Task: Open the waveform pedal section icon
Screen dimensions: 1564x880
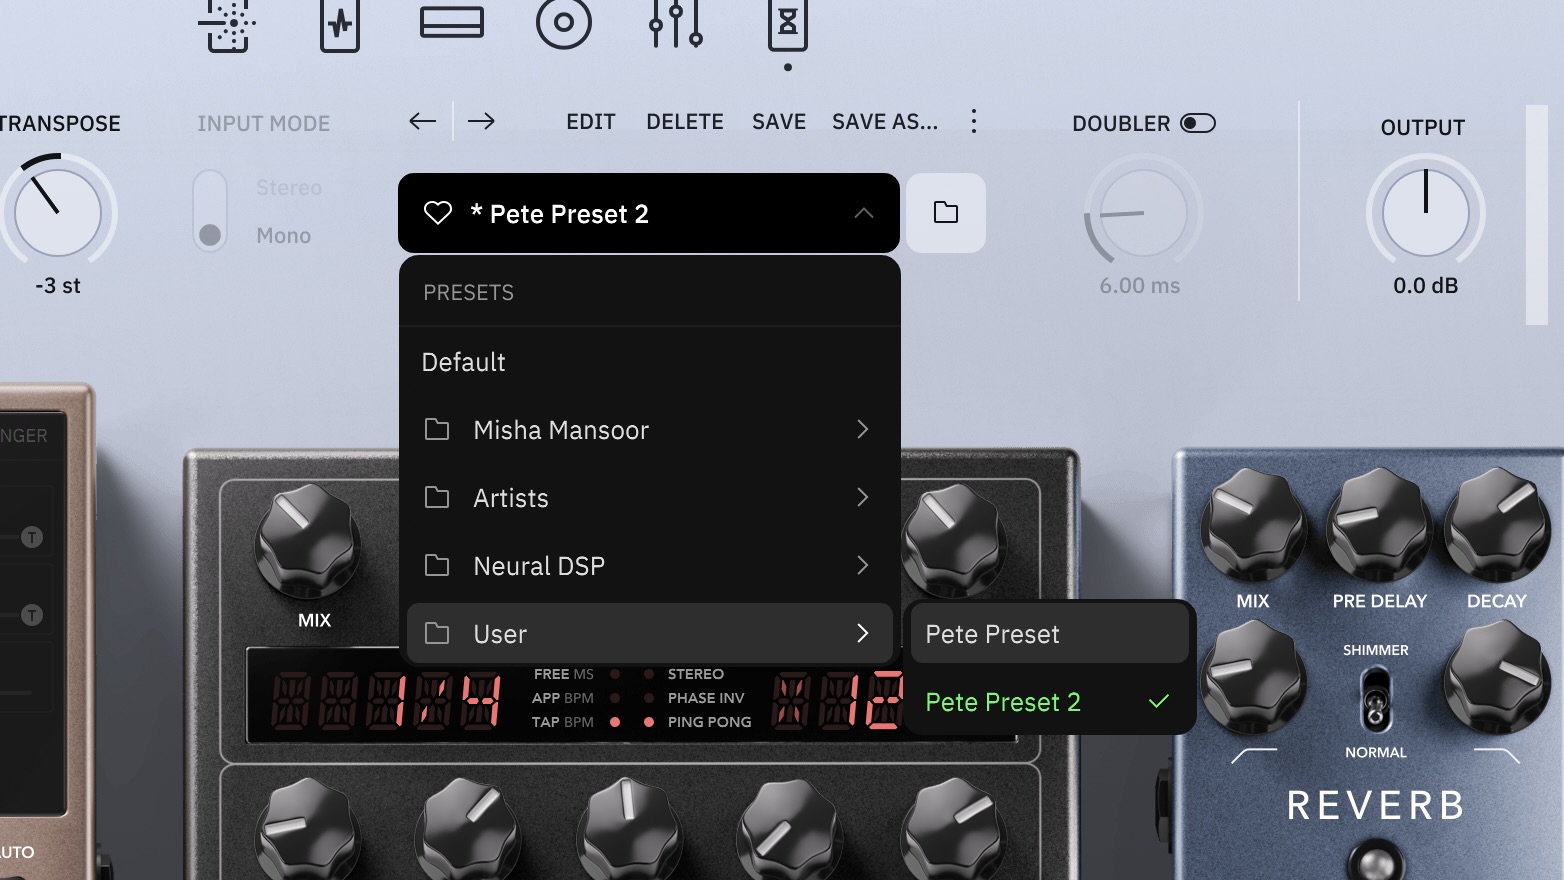Action: coord(340,24)
